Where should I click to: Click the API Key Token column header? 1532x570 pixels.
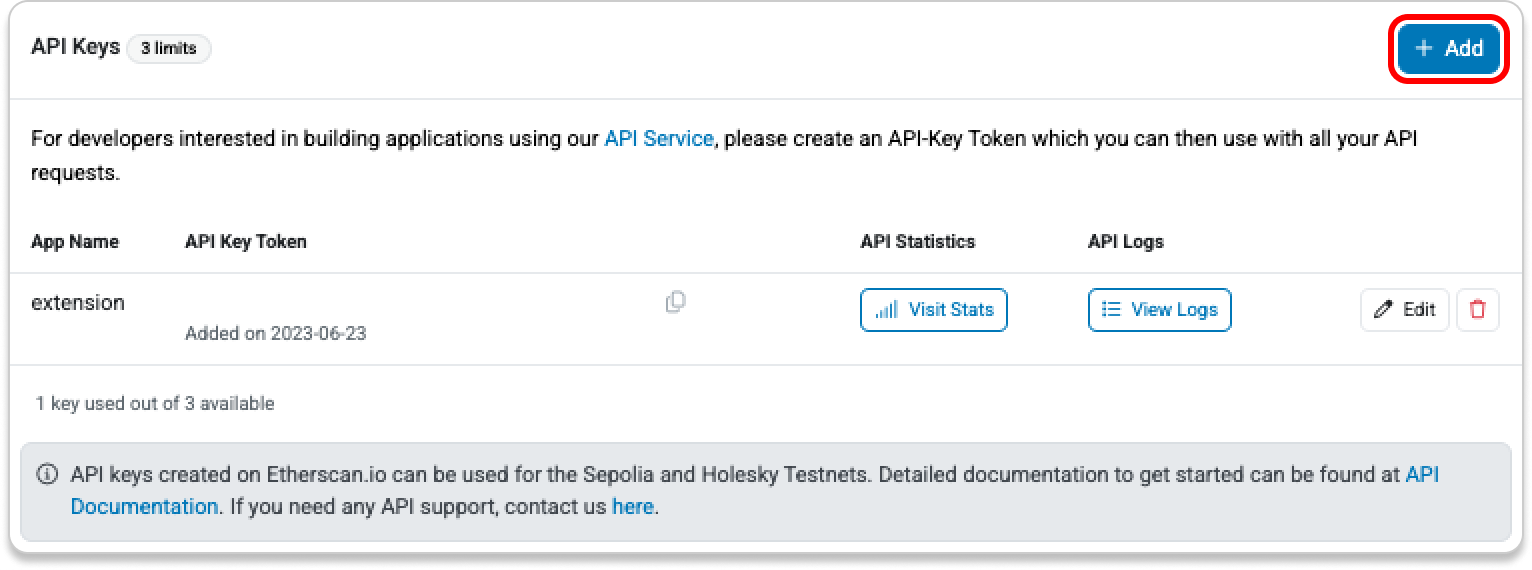click(x=246, y=241)
